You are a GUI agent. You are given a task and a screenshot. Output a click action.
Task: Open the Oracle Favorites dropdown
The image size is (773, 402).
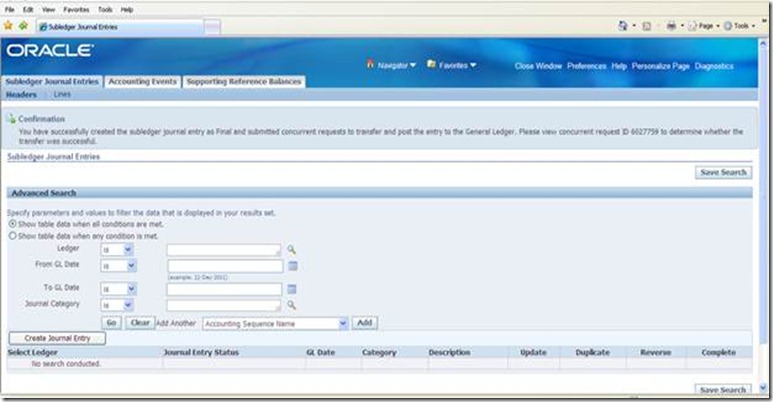pos(452,65)
